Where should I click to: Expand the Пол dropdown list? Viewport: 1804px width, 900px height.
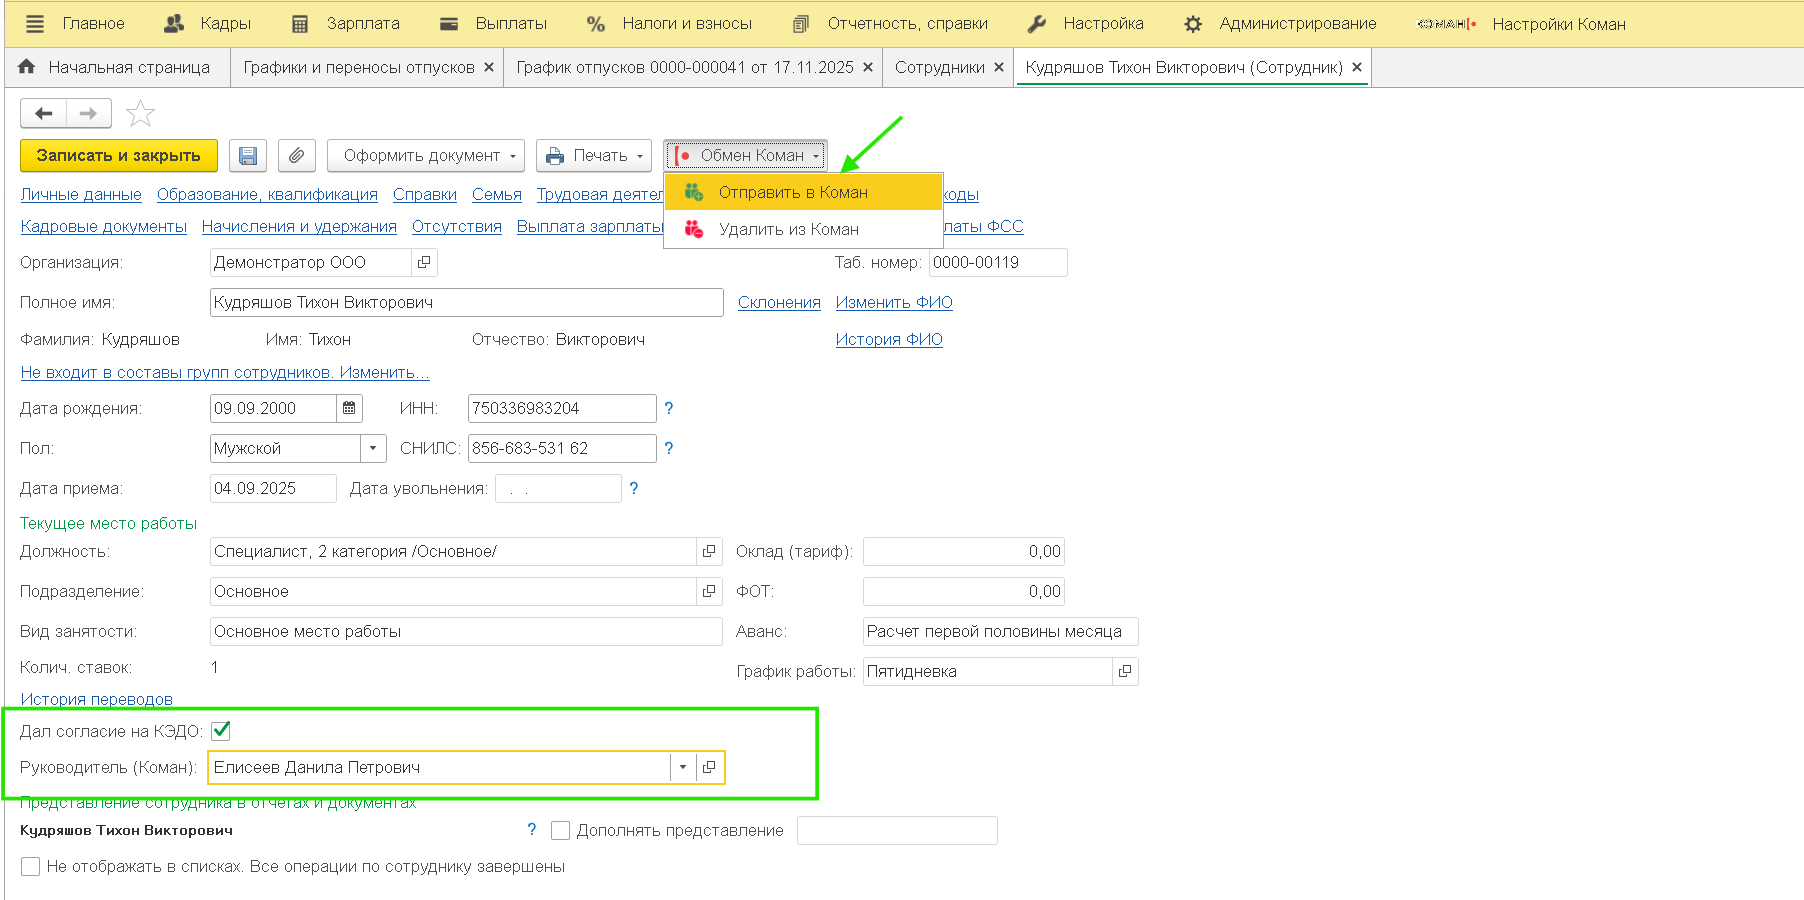point(373,448)
